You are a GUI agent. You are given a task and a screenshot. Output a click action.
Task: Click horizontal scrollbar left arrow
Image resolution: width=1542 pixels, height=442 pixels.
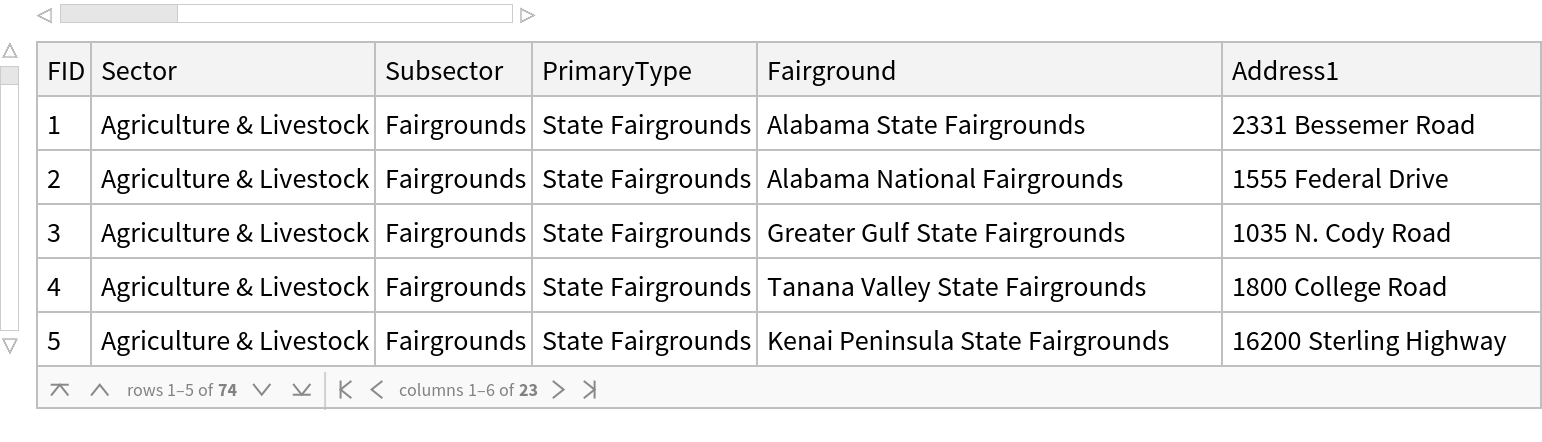(44, 15)
